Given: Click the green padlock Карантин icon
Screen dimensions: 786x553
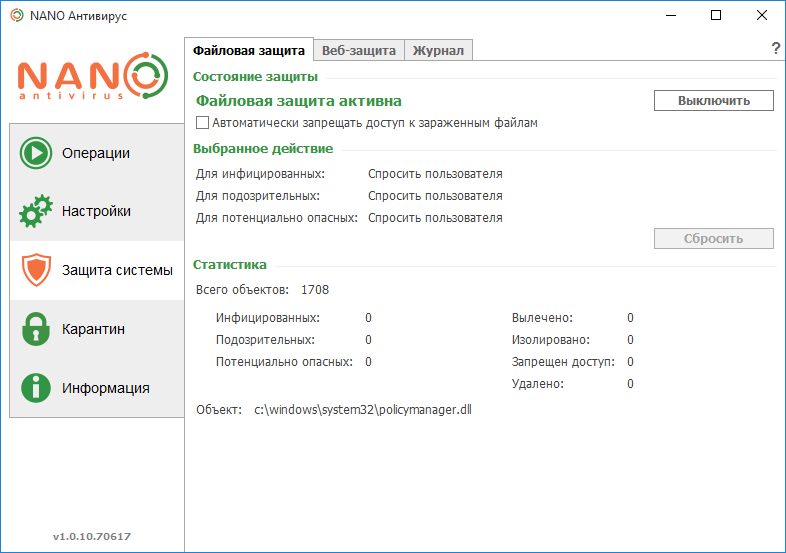Looking at the screenshot, I should click(36, 329).
